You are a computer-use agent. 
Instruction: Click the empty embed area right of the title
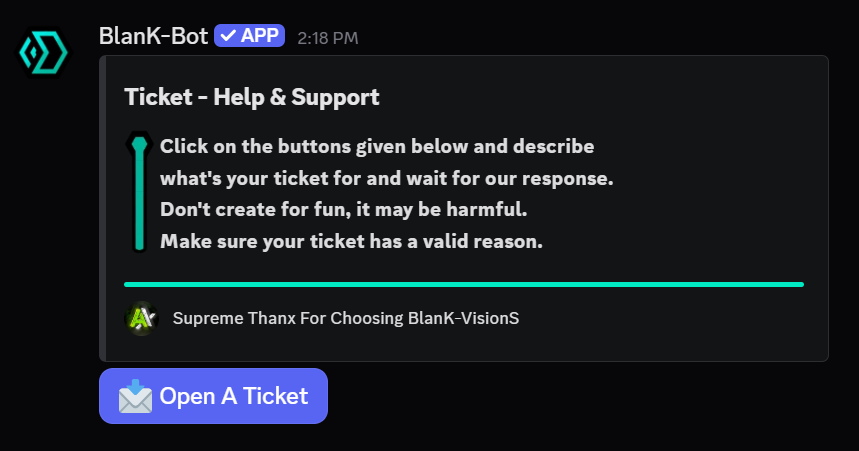600,97
